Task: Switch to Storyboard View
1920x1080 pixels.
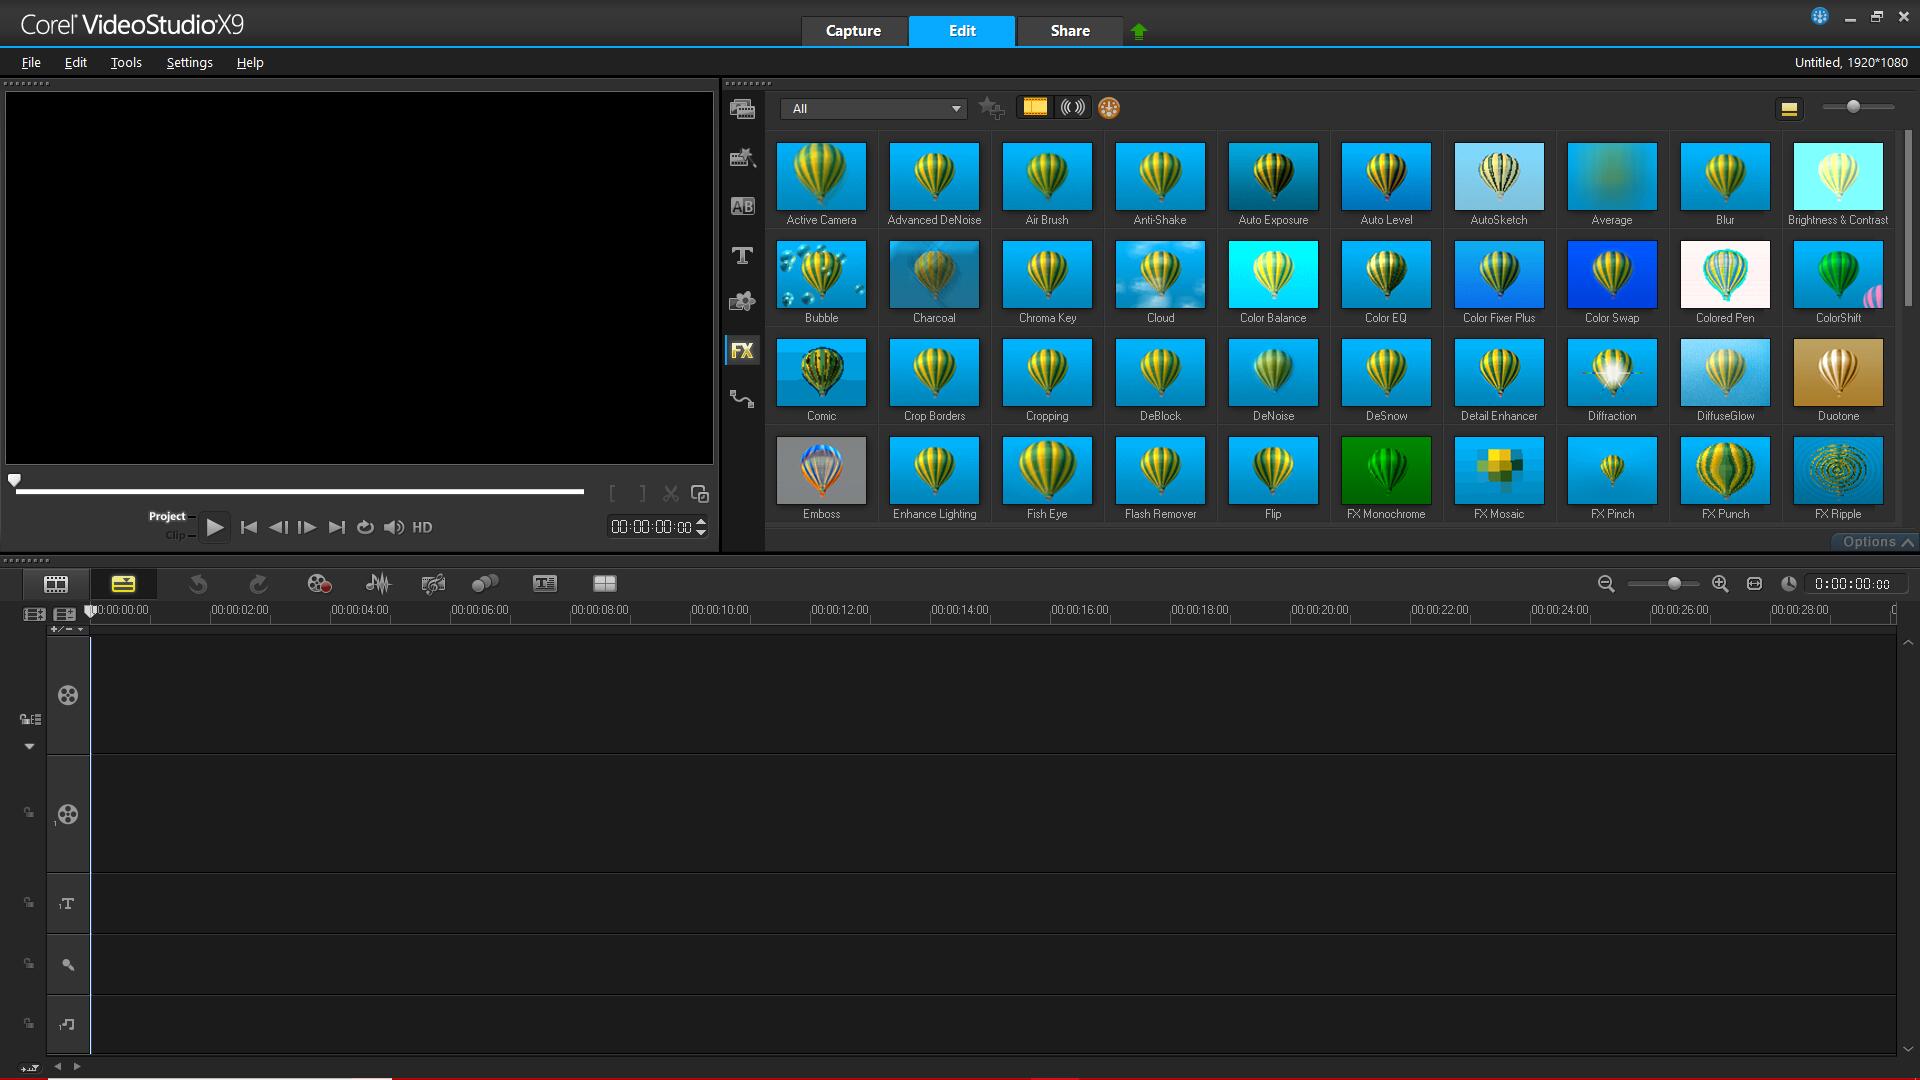Action: (x=56, y=583)
